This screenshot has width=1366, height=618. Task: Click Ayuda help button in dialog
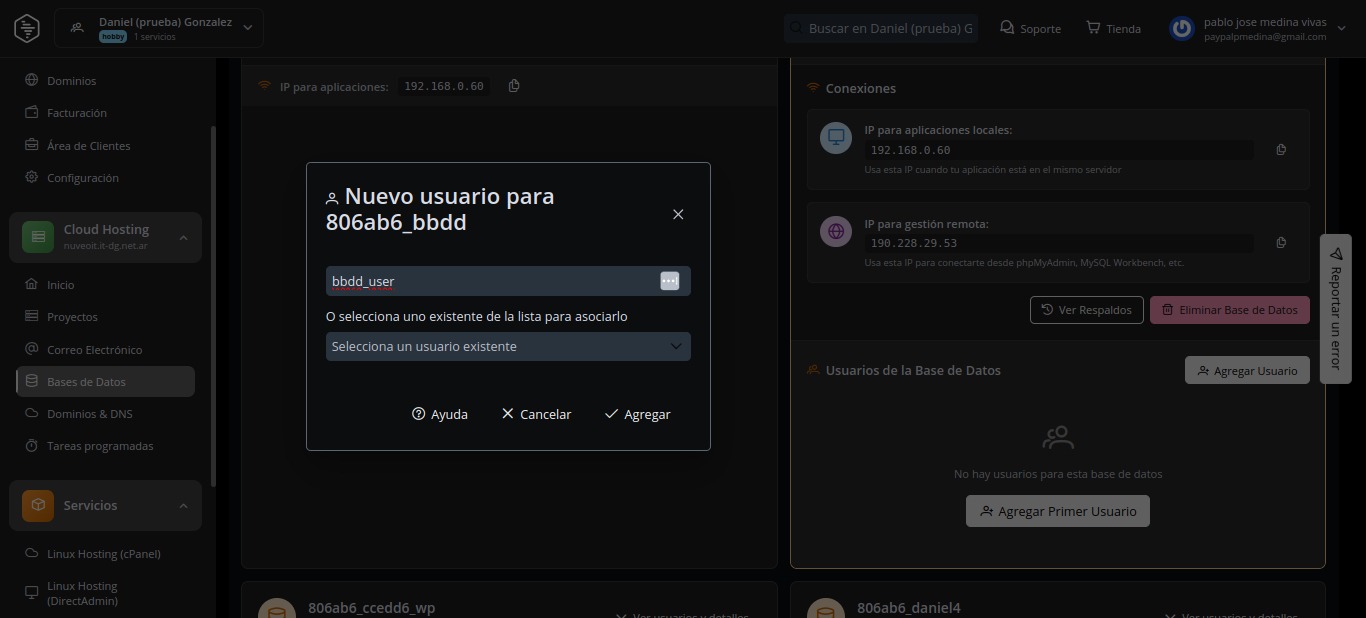pyautogui.click(x=440, y=414)
